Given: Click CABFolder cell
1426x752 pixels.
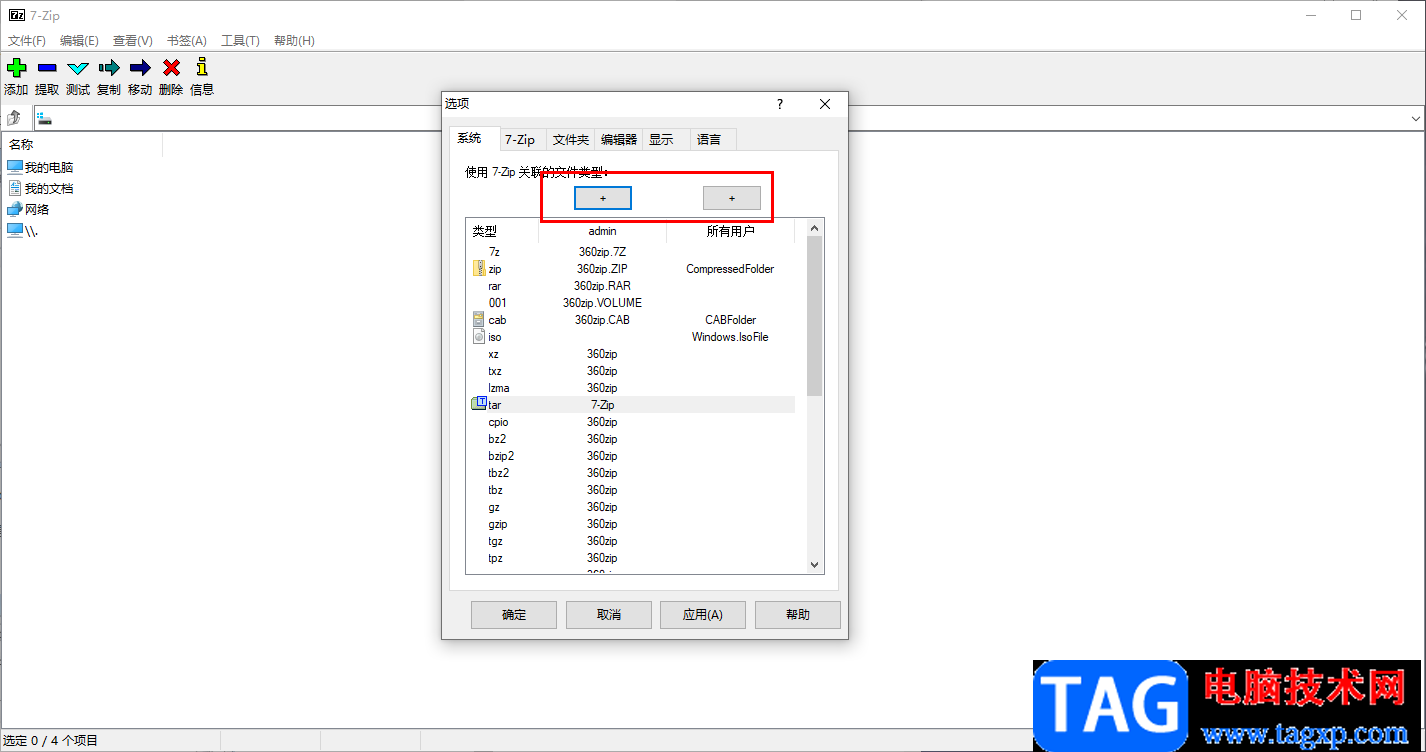Looking at the screenshot, I should 730,320.
